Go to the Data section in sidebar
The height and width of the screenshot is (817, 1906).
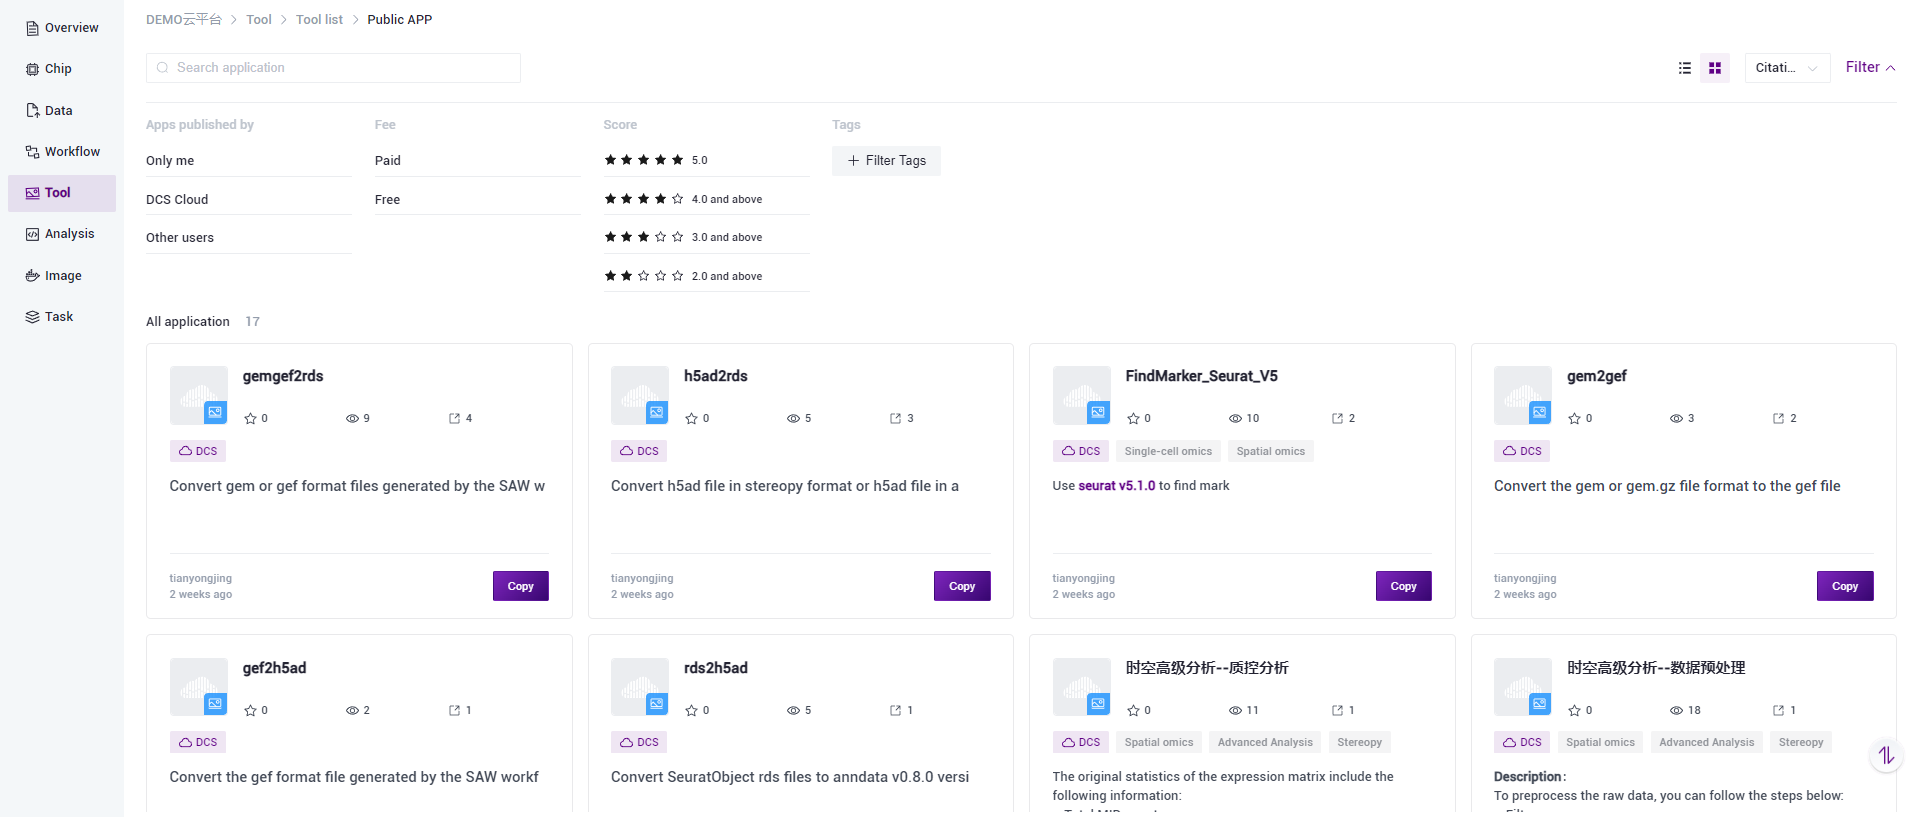coord(62,111)
